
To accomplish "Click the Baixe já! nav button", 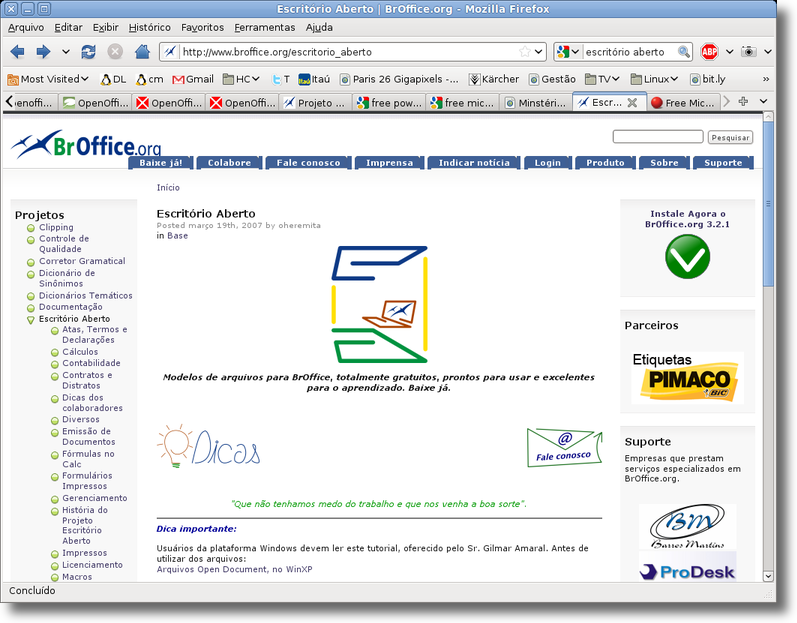I will click(161, 163).
